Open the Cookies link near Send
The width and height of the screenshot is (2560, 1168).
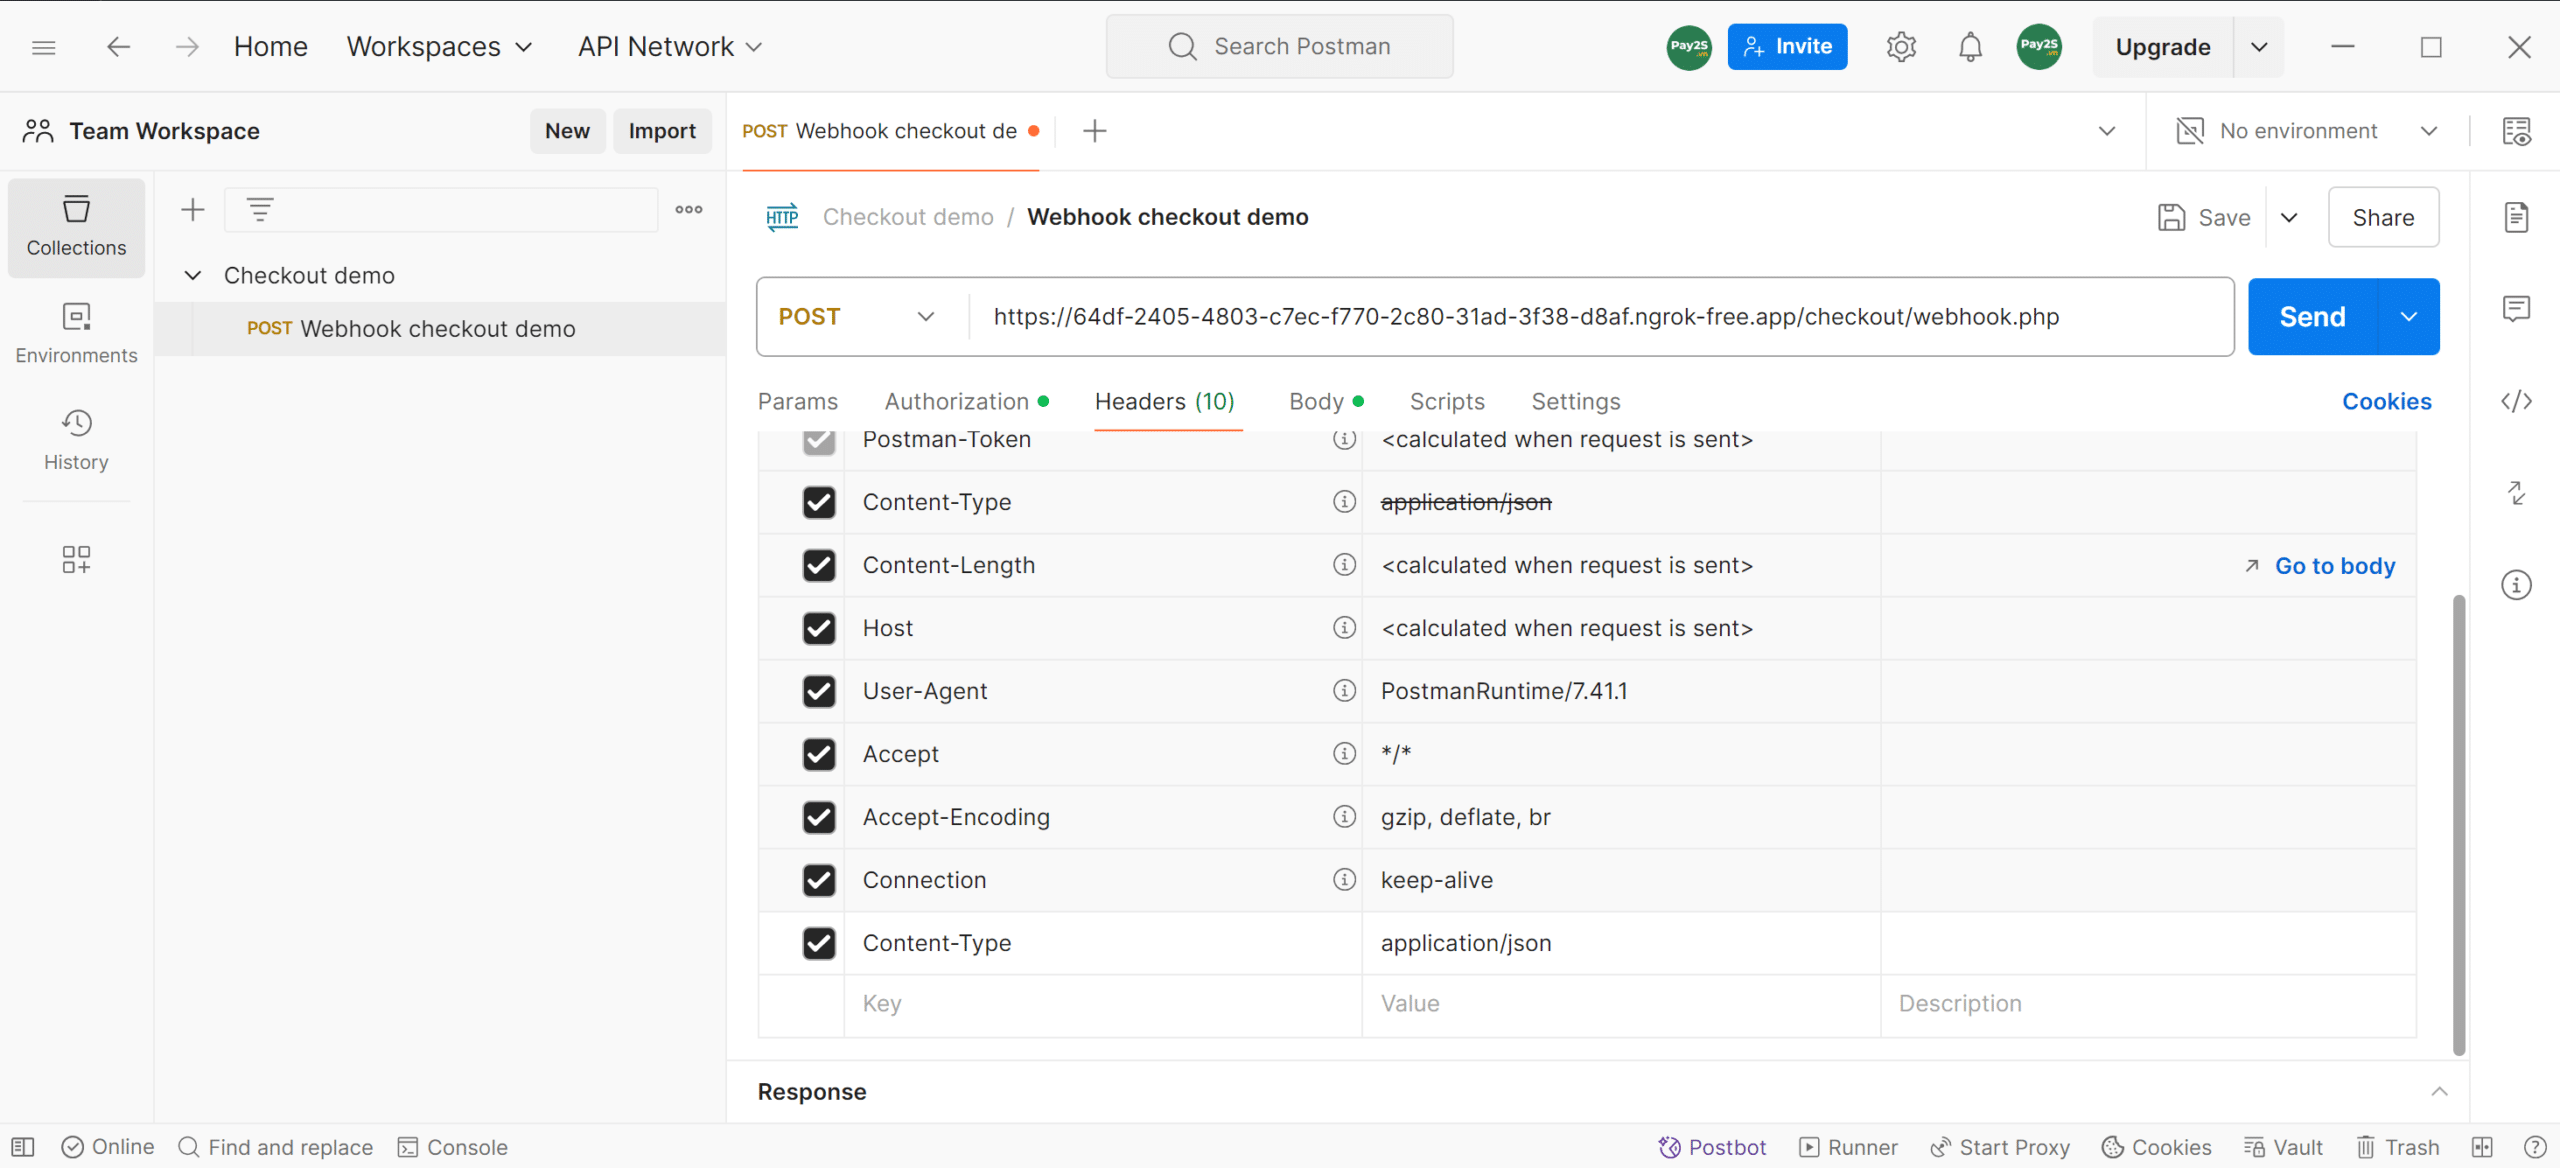tap(2386, 401)
